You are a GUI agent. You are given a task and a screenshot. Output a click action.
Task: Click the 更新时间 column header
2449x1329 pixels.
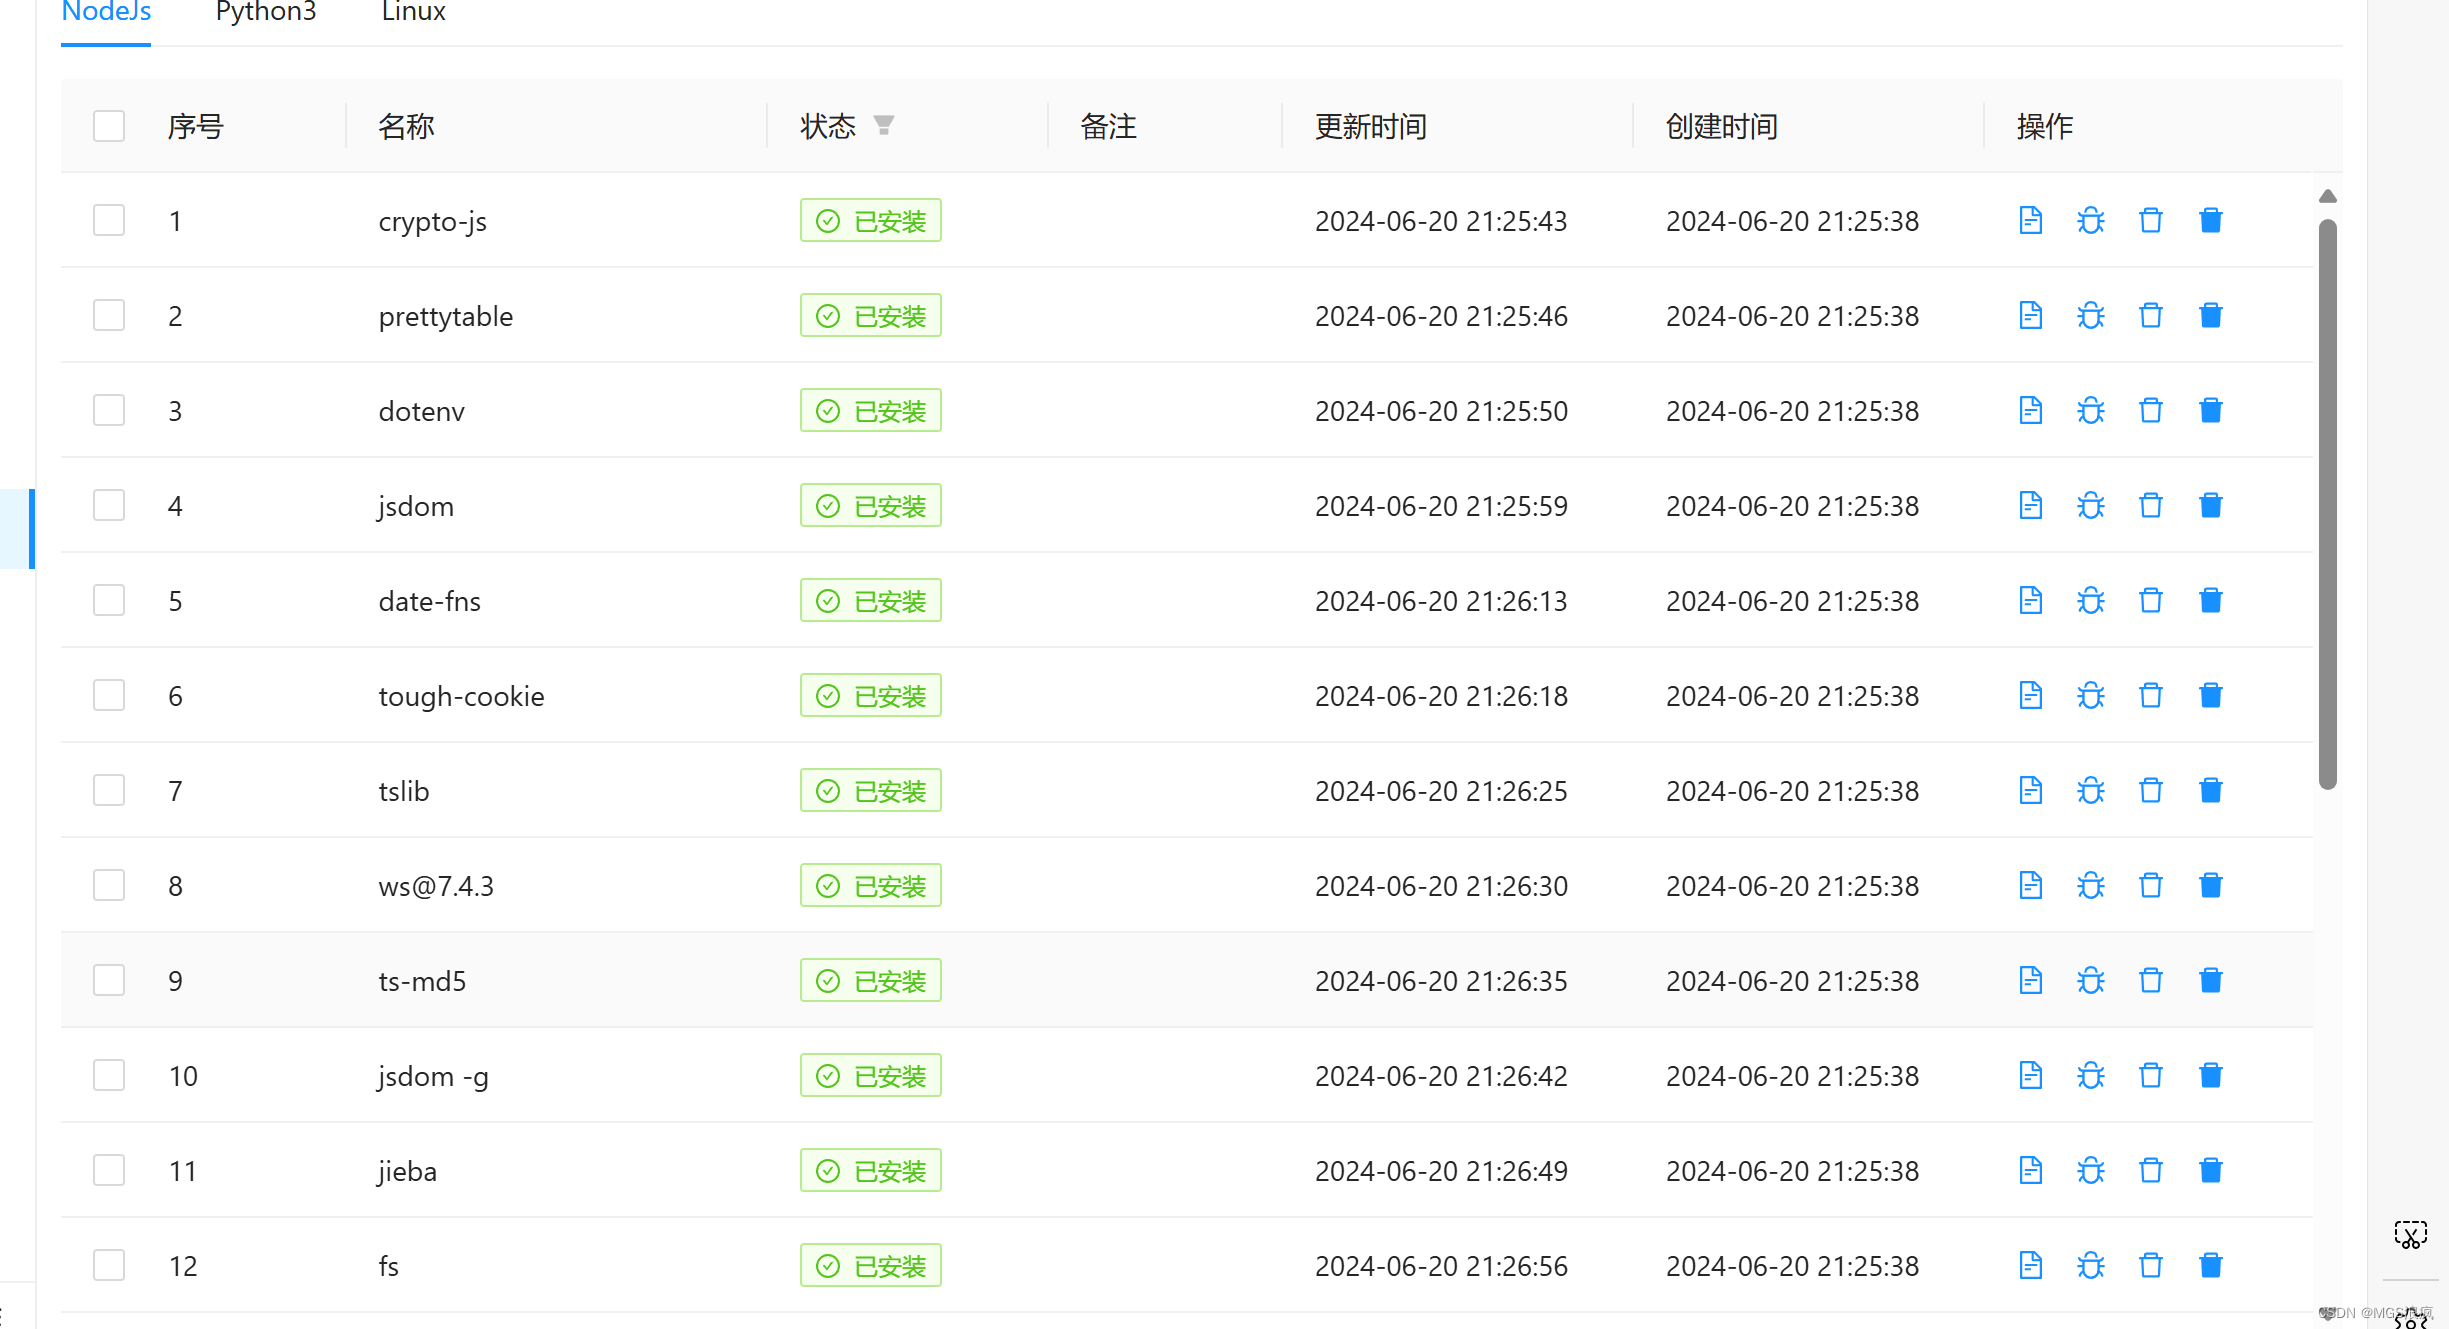point(1370,127)
